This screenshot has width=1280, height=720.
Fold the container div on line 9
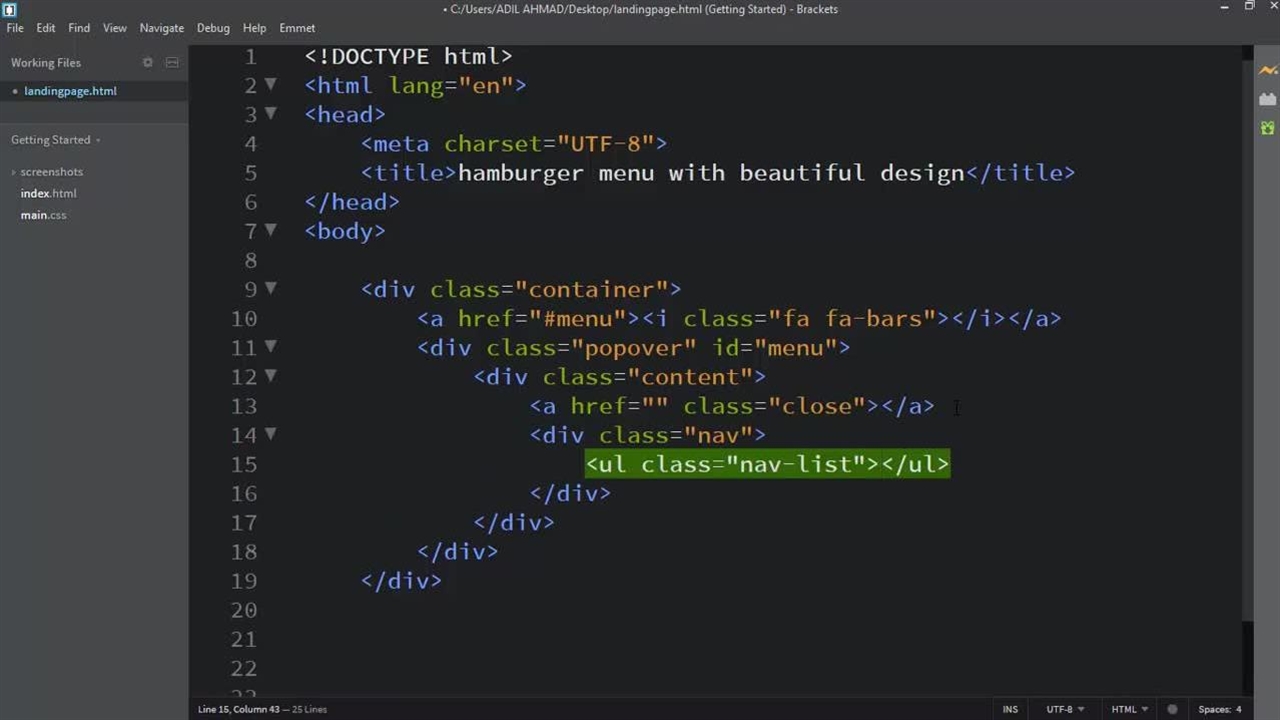pyautogui.click(x=270, y=289)
